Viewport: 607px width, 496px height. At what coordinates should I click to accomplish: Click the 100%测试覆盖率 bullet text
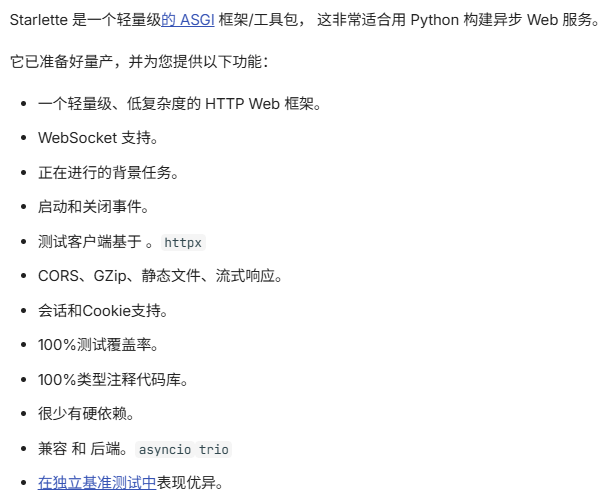98,345
